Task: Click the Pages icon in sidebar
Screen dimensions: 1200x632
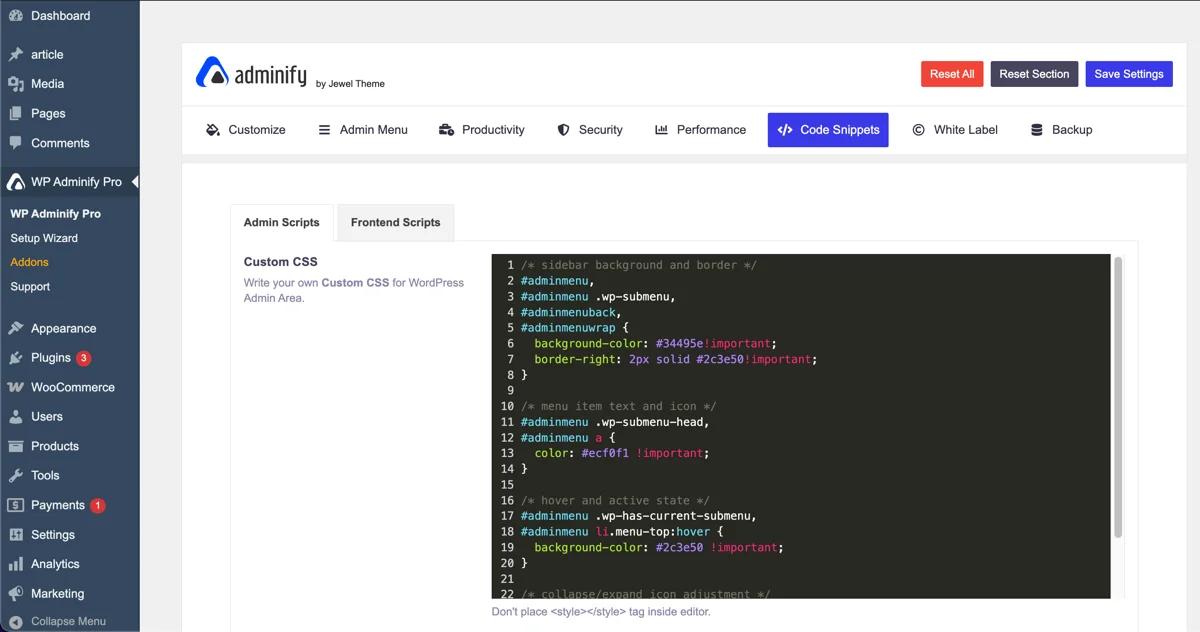Action: click(x=15, y=113)
